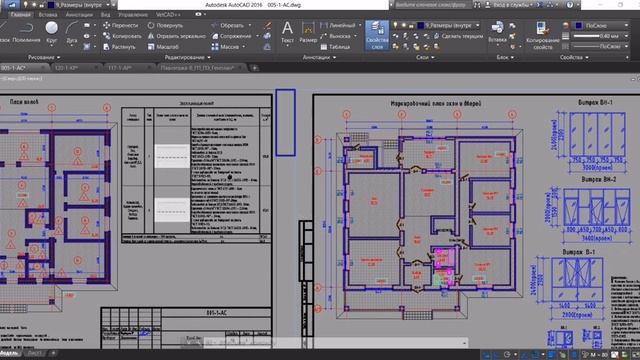Screen dimensions: 640x360
Task: Open Свойства слоя layer properties
Action: [377, 36]
